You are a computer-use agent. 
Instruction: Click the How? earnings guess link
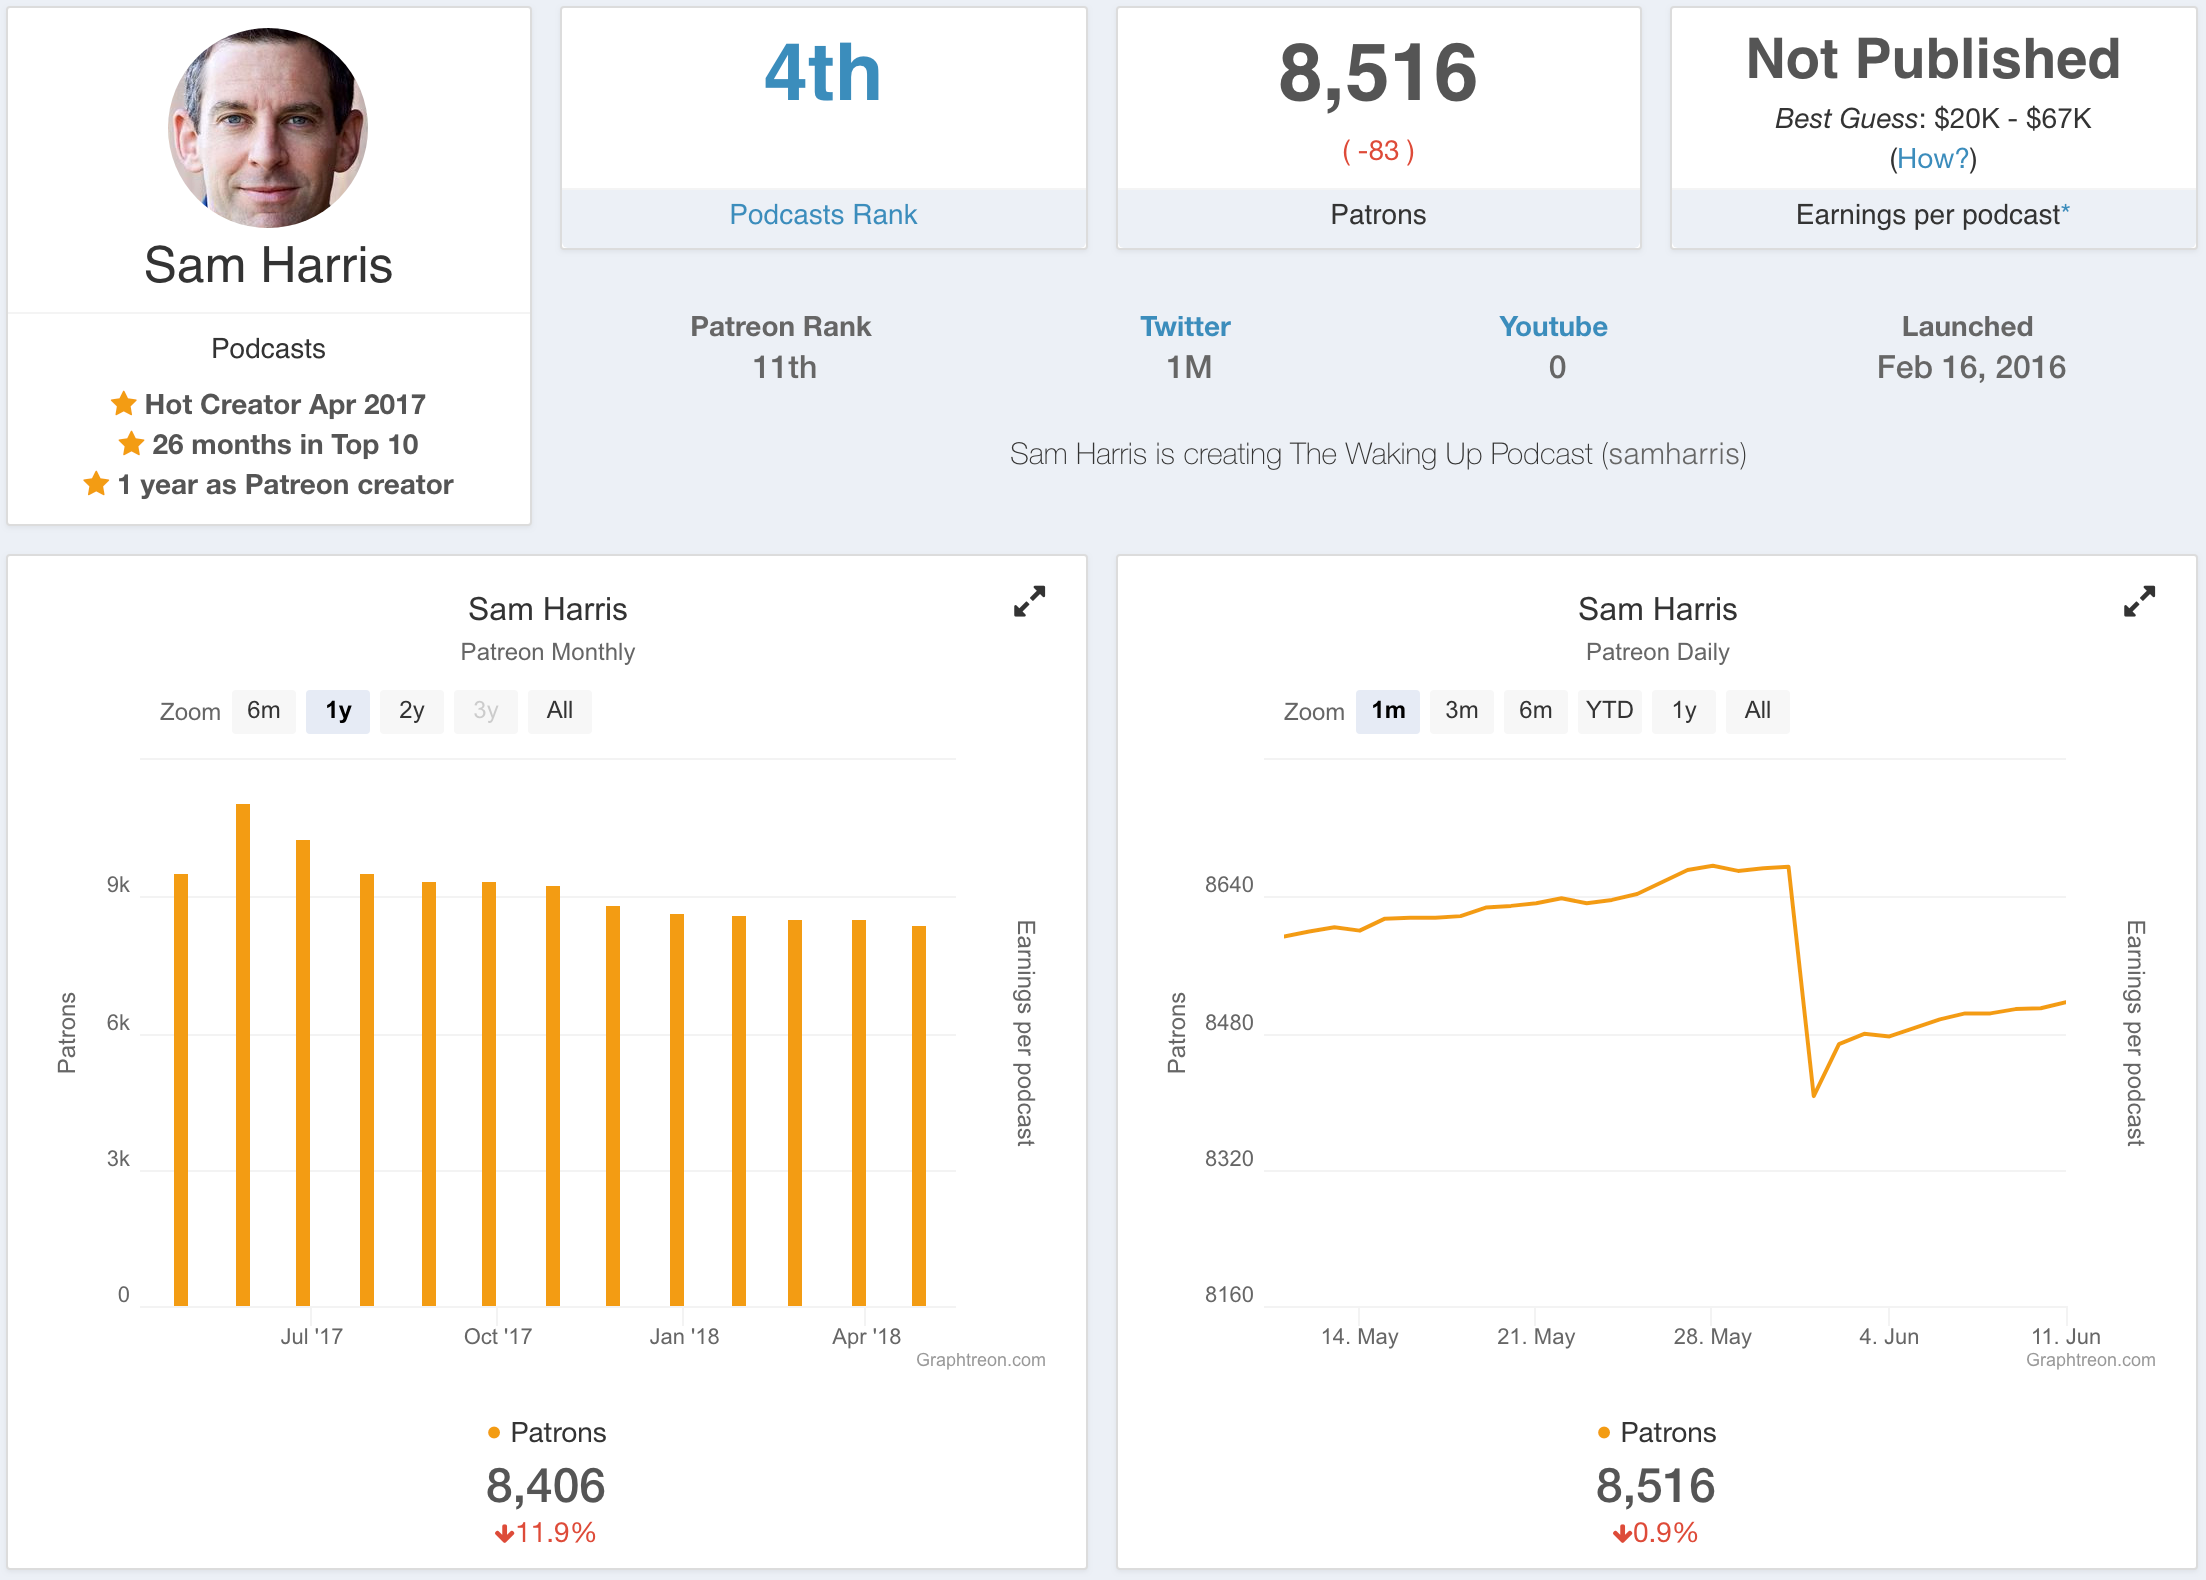[1932, 158]
